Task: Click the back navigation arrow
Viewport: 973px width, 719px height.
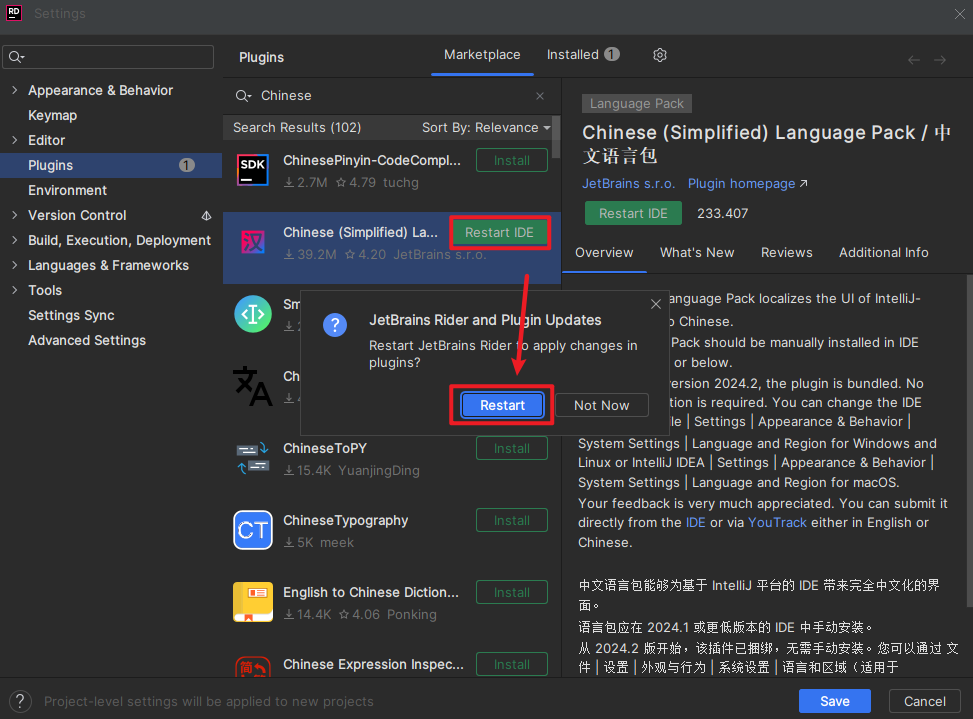Action: [x=913, y=60]
